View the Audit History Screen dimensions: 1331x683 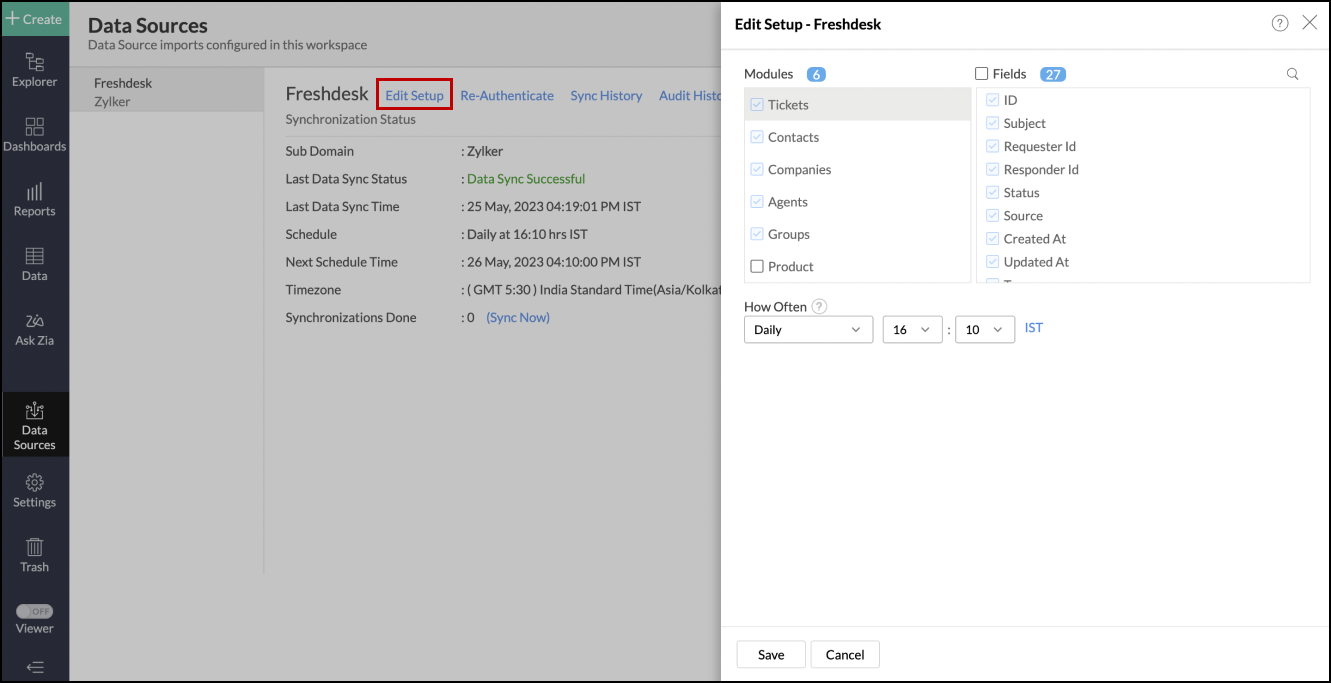click(x=690, y=95)
